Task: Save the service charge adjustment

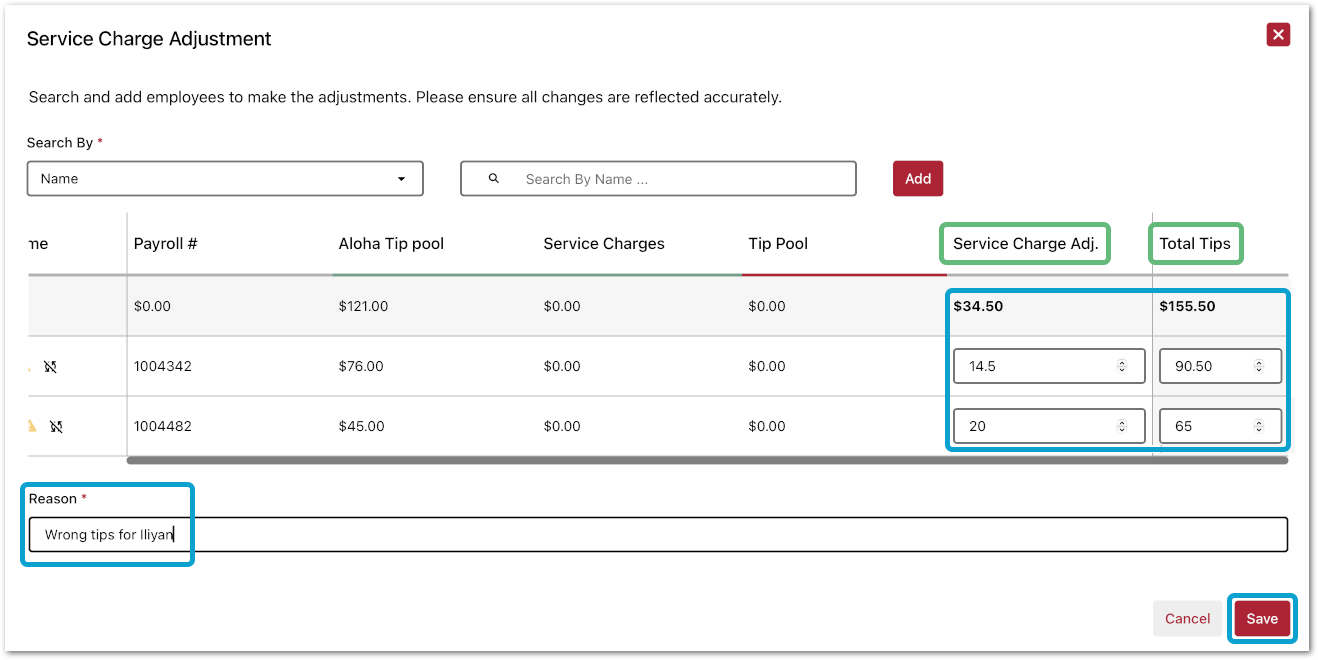Action: [x=1261, y=619]
